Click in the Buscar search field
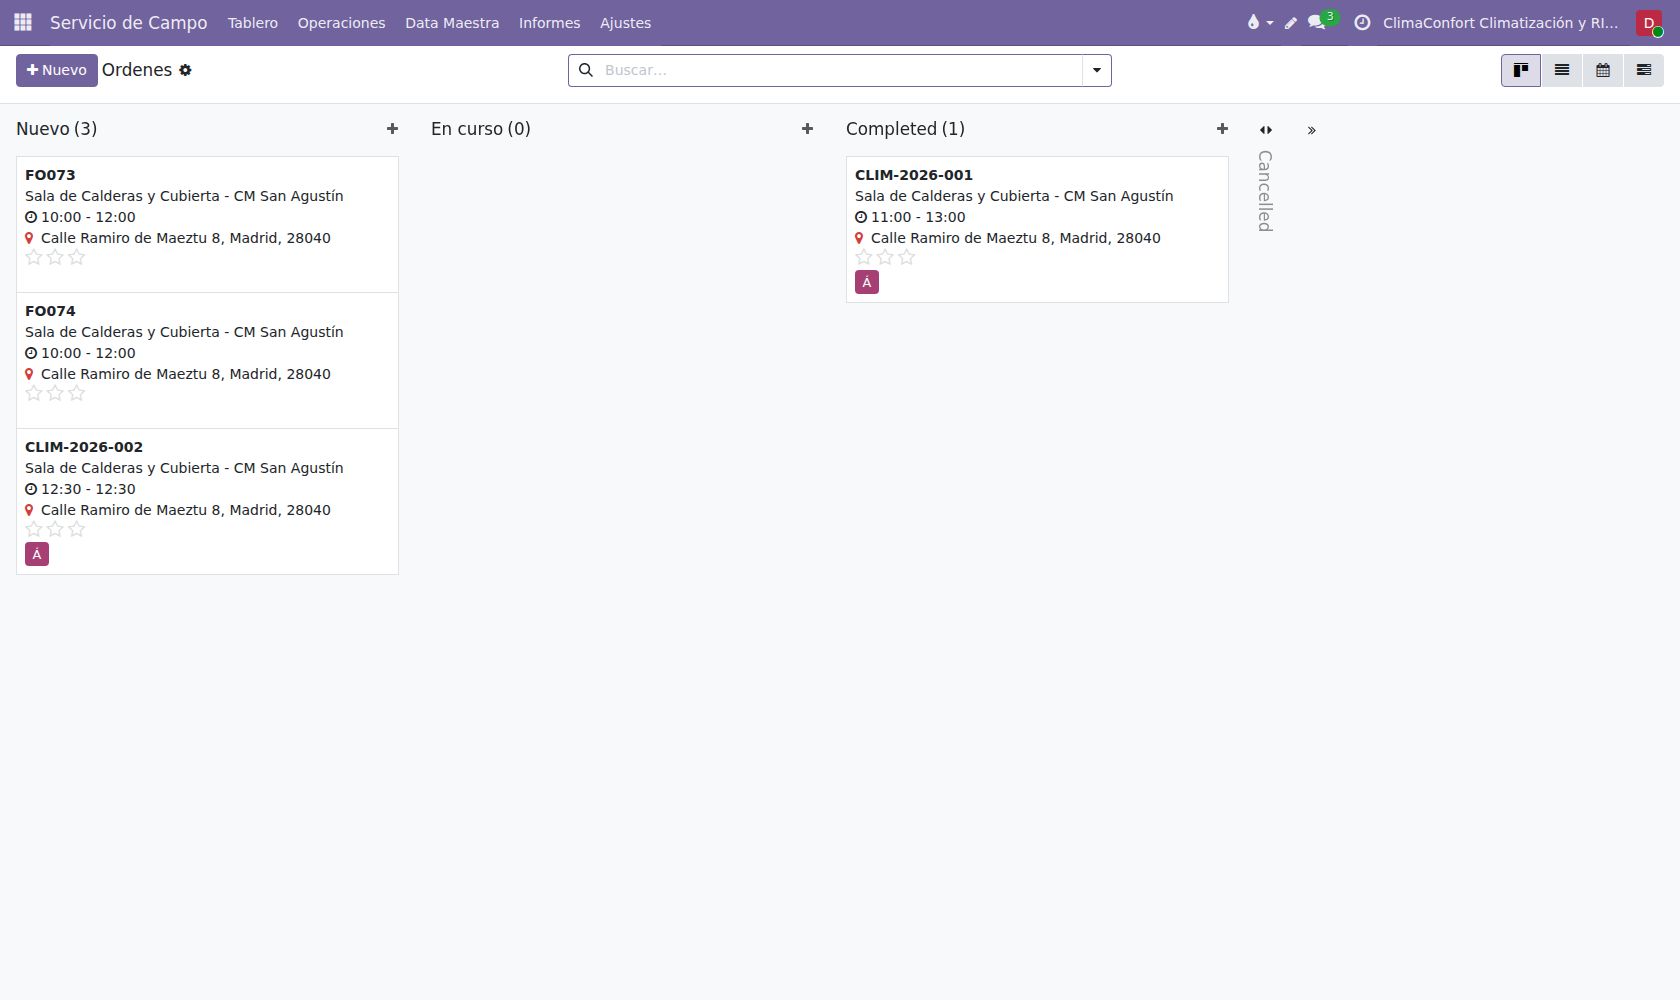The image size is (1680, 1000). click(840, 70)
